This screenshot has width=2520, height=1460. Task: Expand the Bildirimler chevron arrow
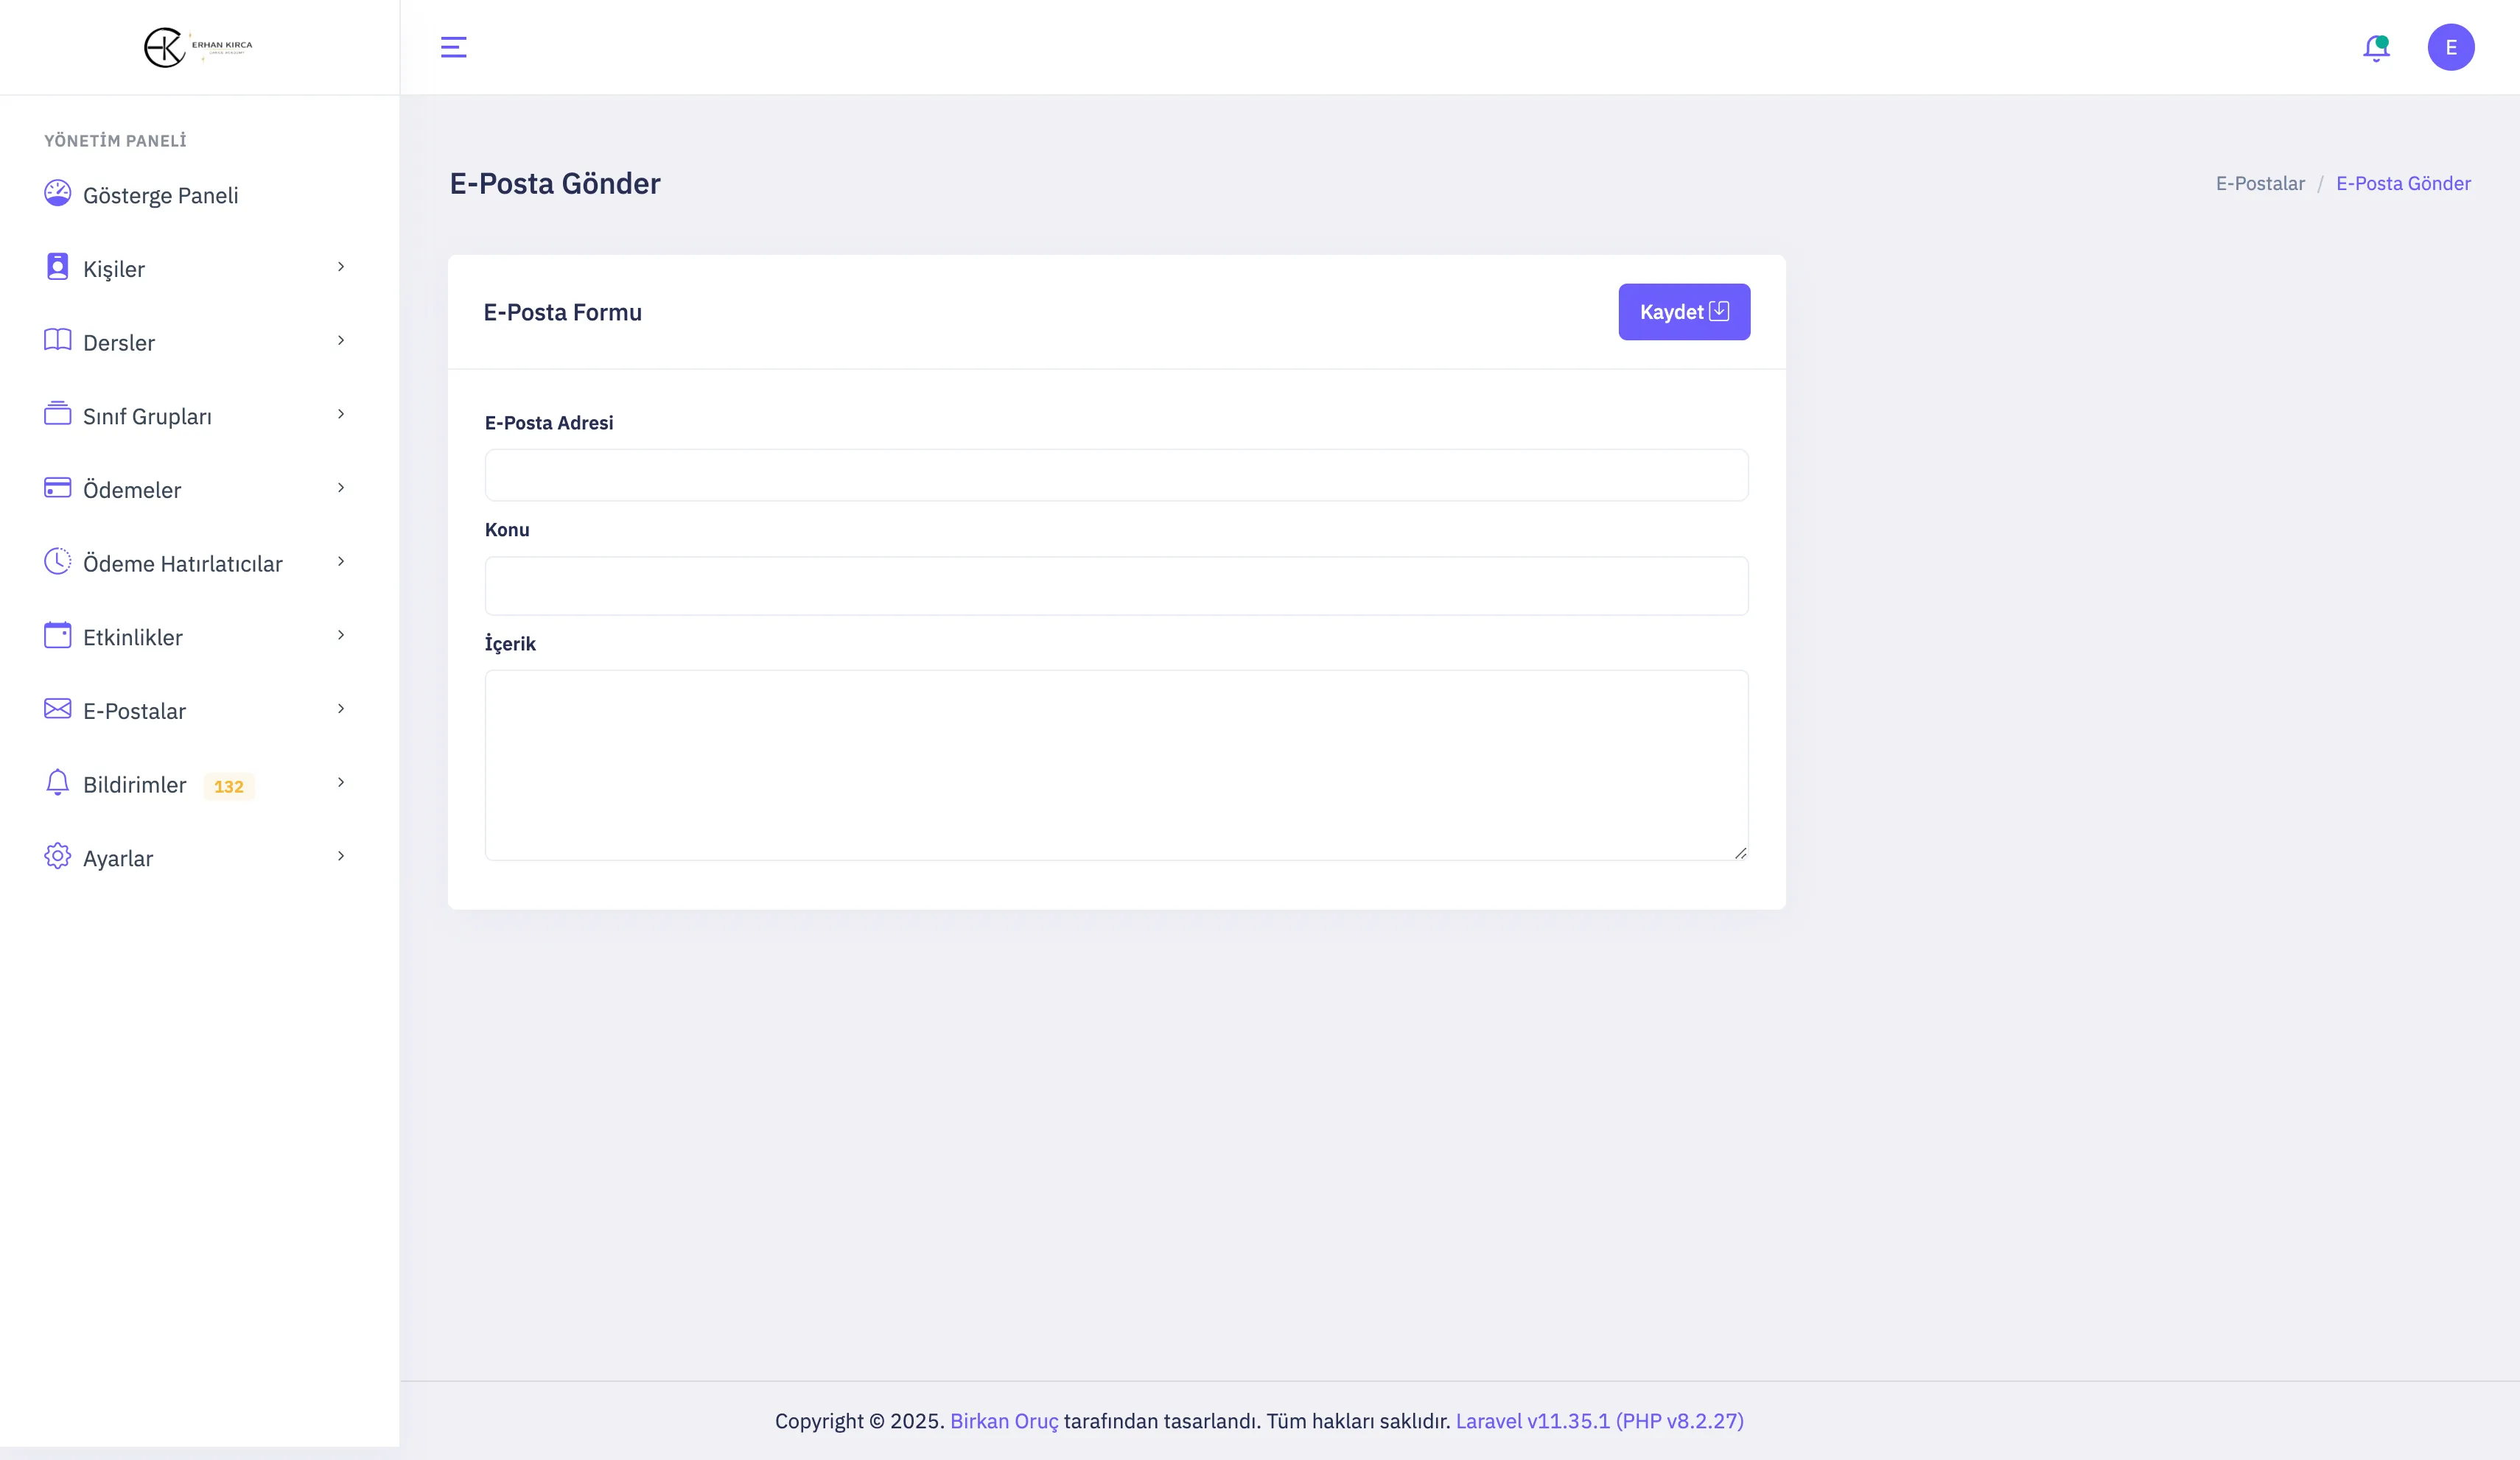341,782
